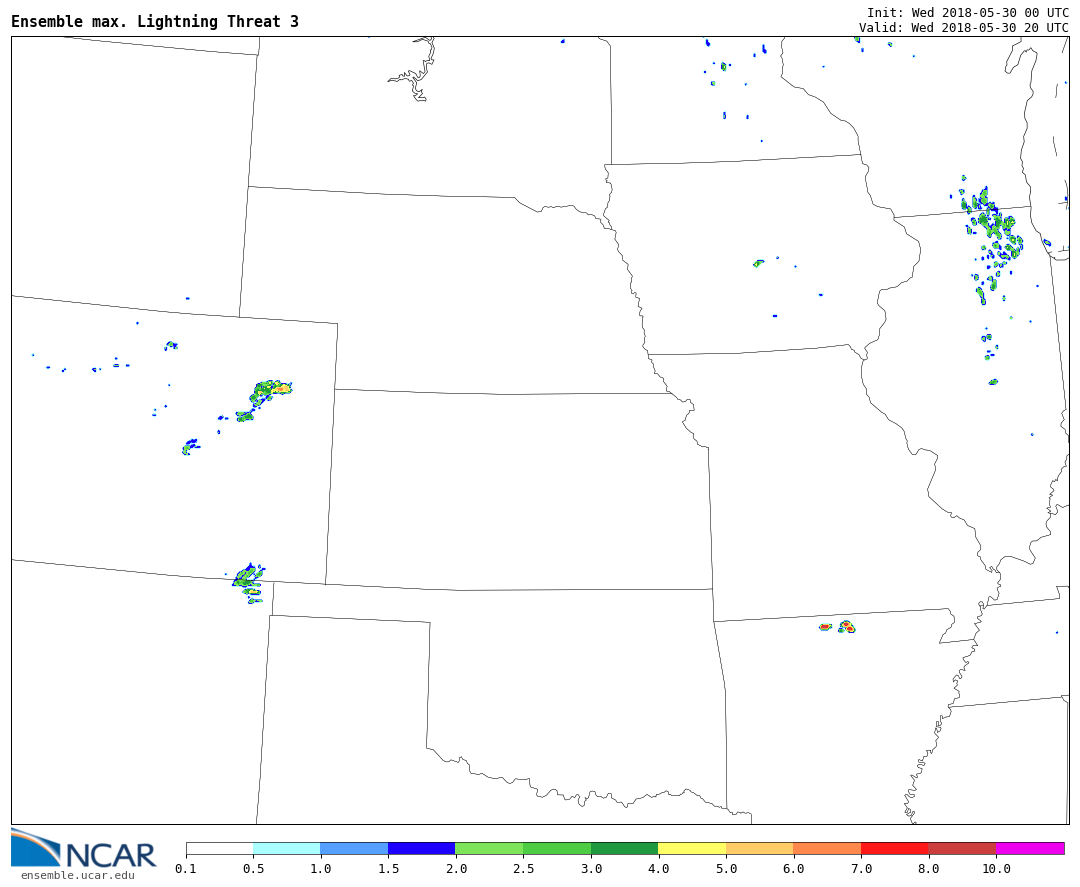Click the Ensemble max. Lightning Threat 3 title
This screenshot has height=887, width=1080.
coord(155,22)
